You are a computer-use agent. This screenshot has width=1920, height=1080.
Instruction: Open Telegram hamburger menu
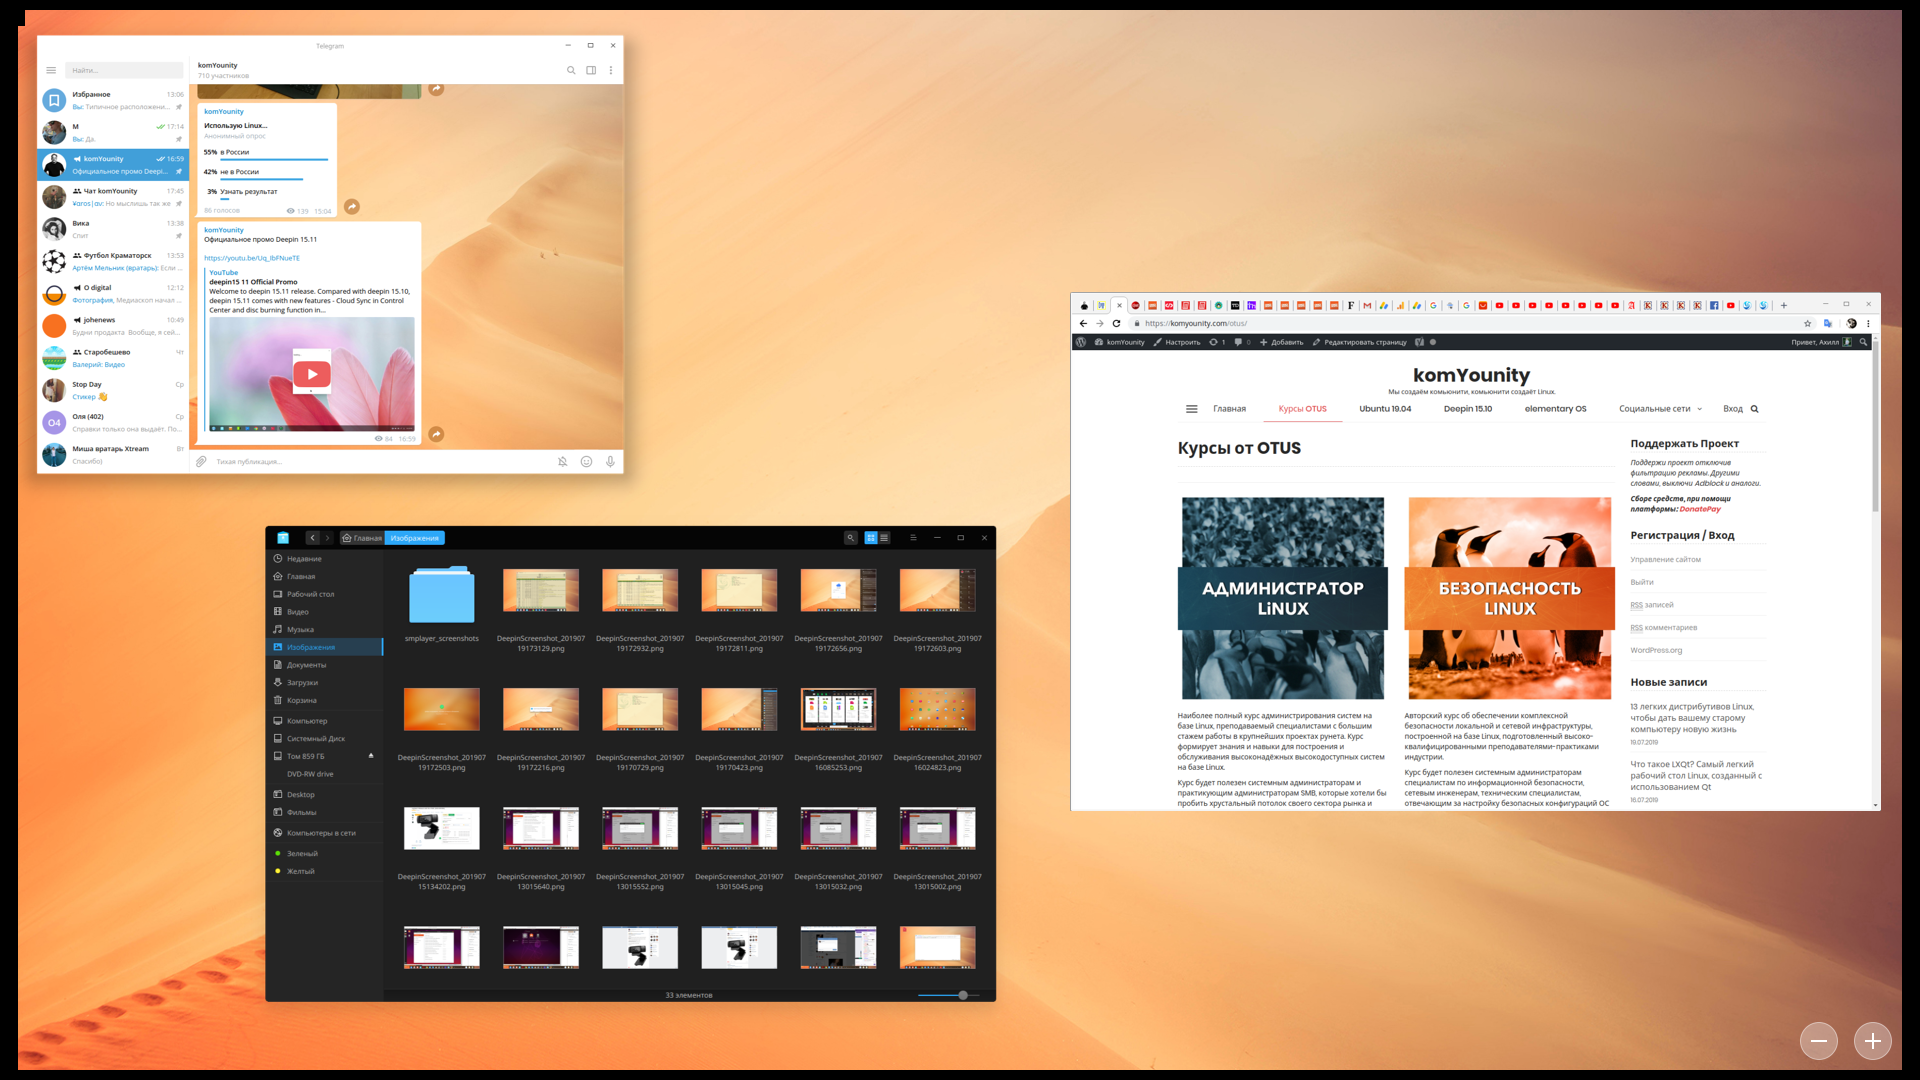tap(51, 70)
